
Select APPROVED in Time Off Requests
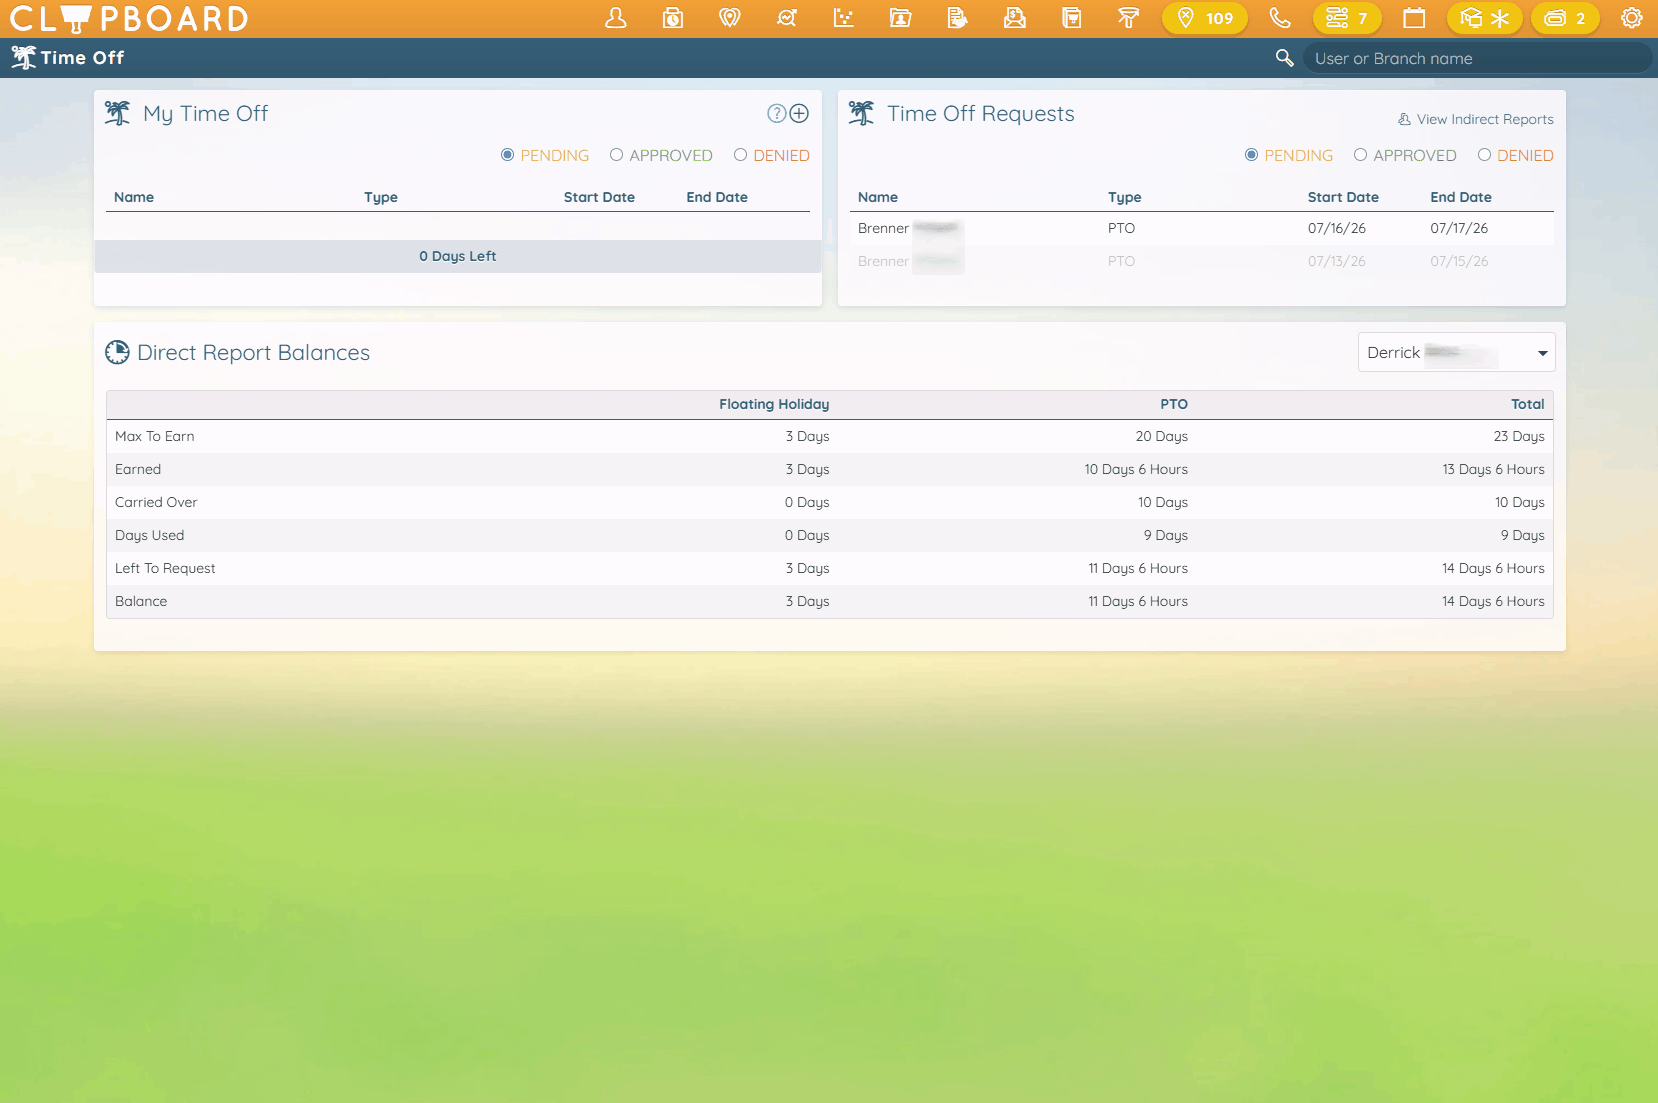click(1405, 155)
